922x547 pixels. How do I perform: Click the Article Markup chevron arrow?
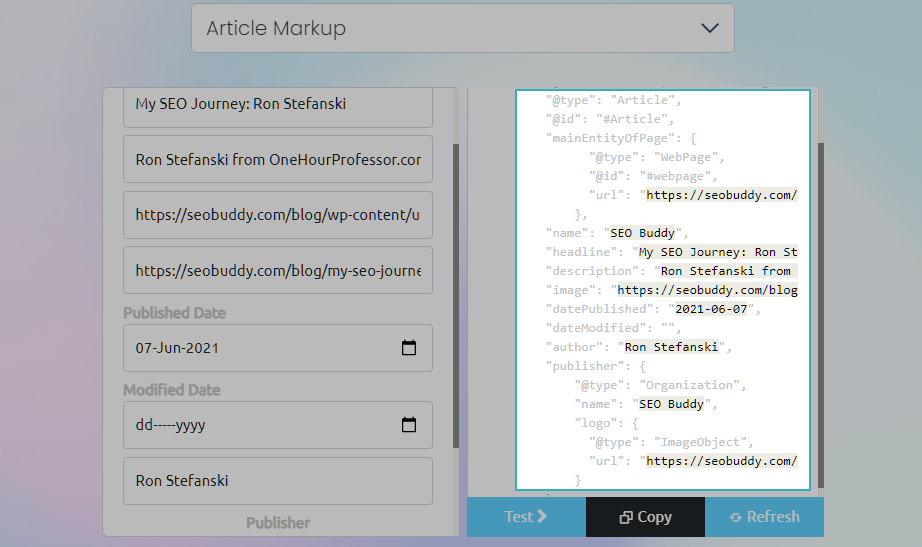coord(710,28)
